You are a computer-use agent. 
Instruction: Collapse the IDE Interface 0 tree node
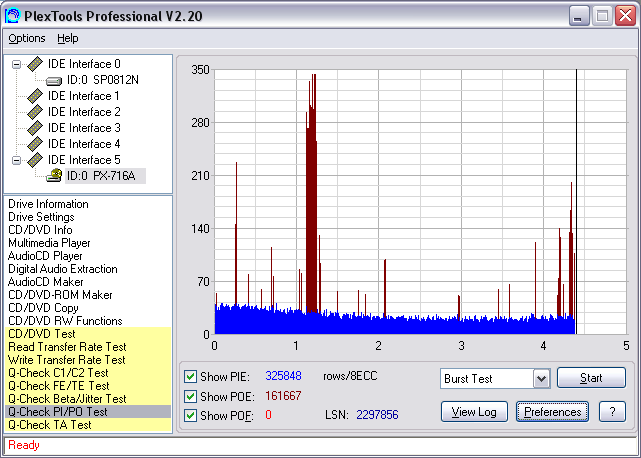[16, 64]
